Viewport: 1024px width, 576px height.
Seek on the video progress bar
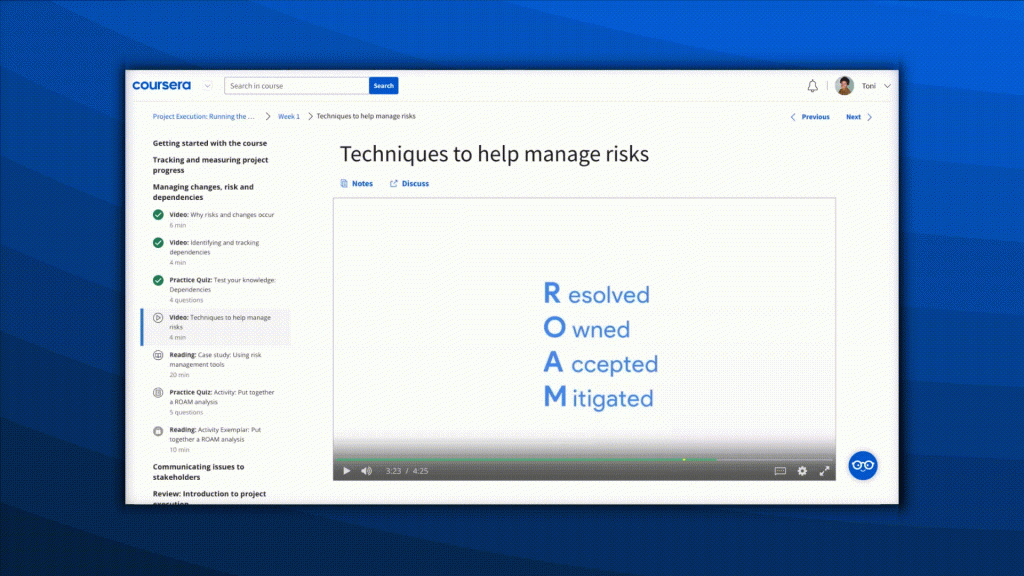click(x=584, y=460)
